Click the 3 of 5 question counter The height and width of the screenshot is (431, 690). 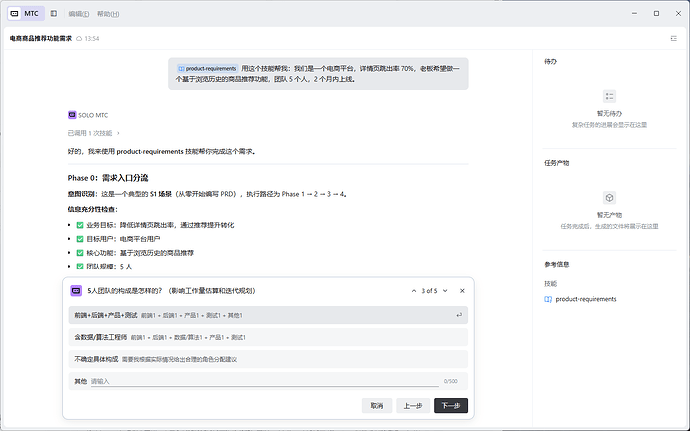tap(429, 291)
